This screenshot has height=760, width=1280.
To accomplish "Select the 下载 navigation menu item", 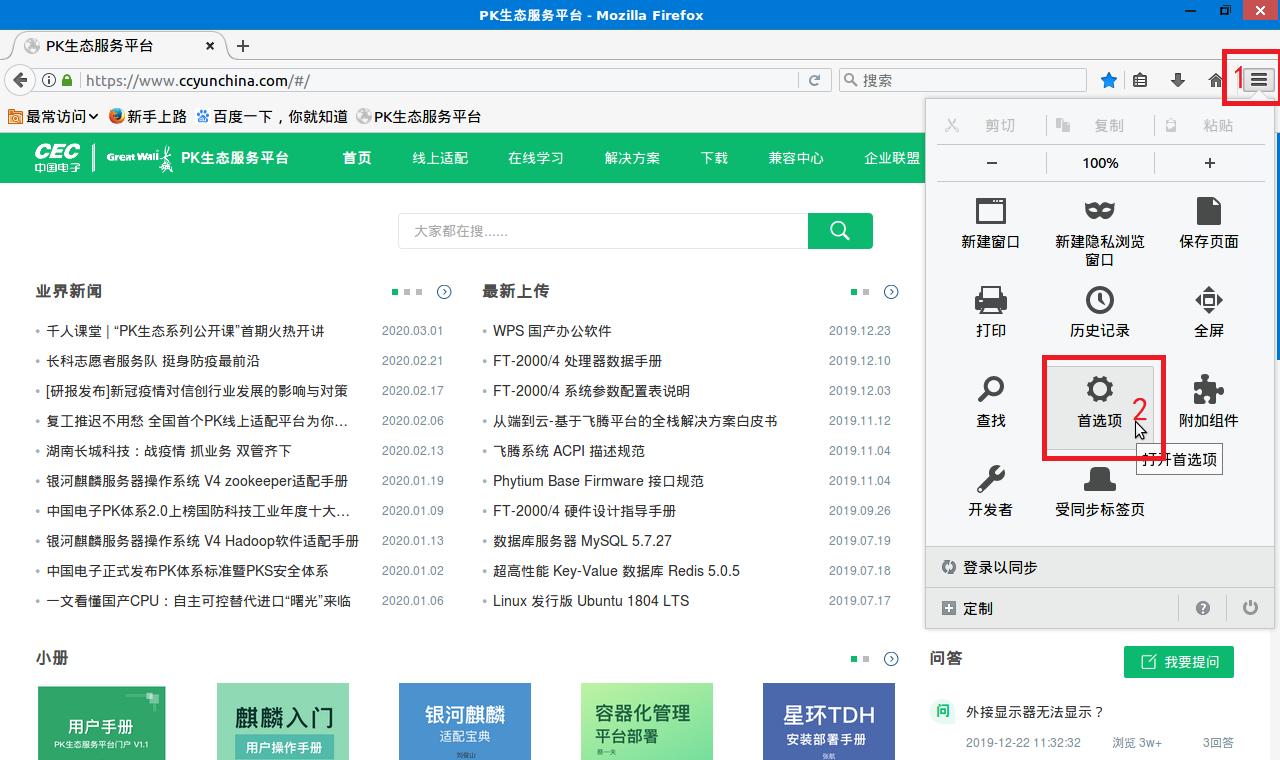I will (x=713, y=157).
